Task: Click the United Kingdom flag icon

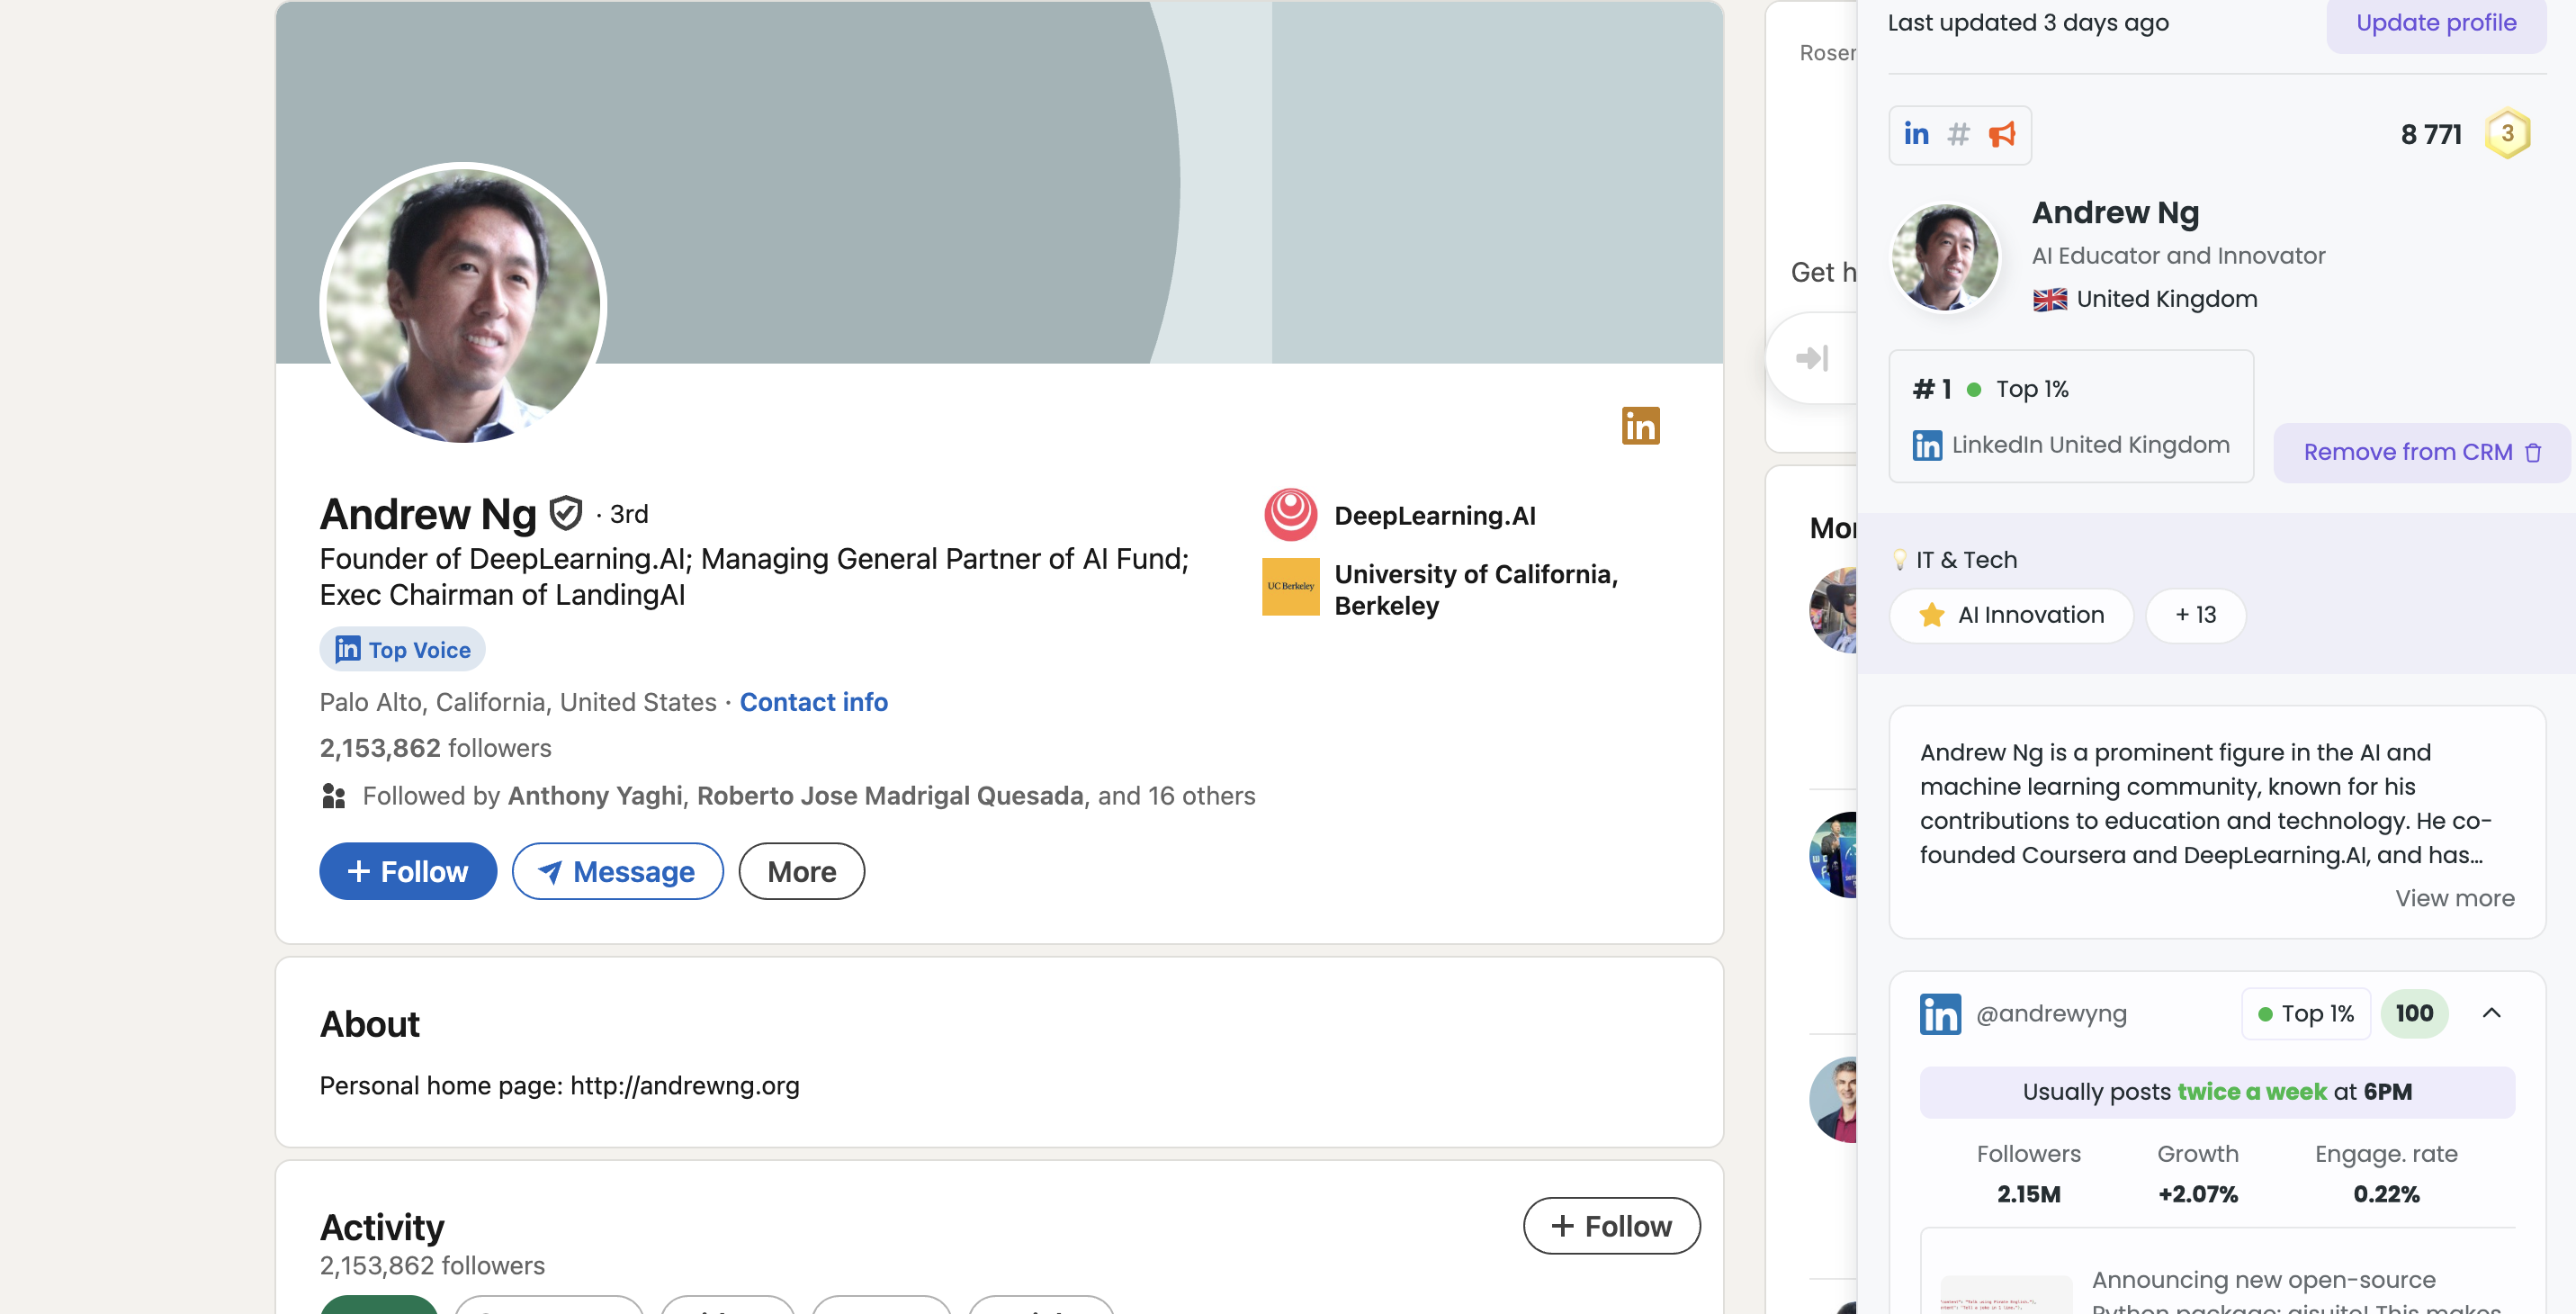Action: point(2049,299)
